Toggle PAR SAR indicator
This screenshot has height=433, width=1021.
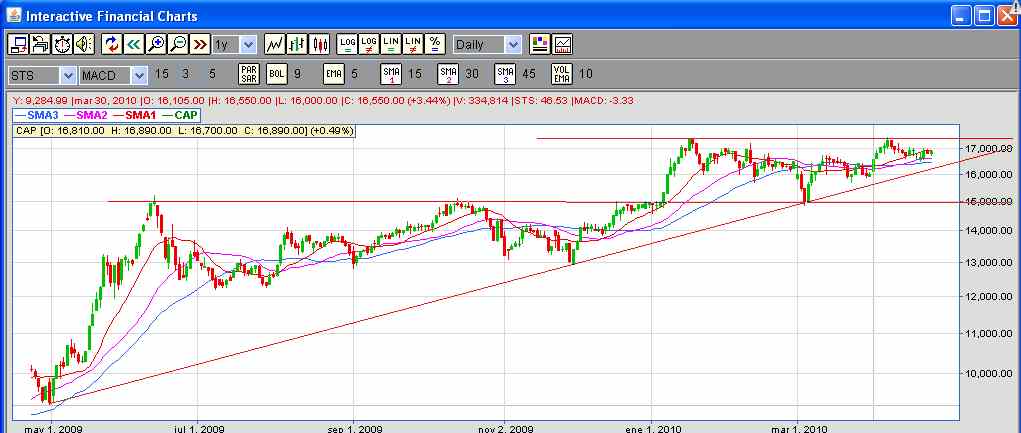pos(249,74)
